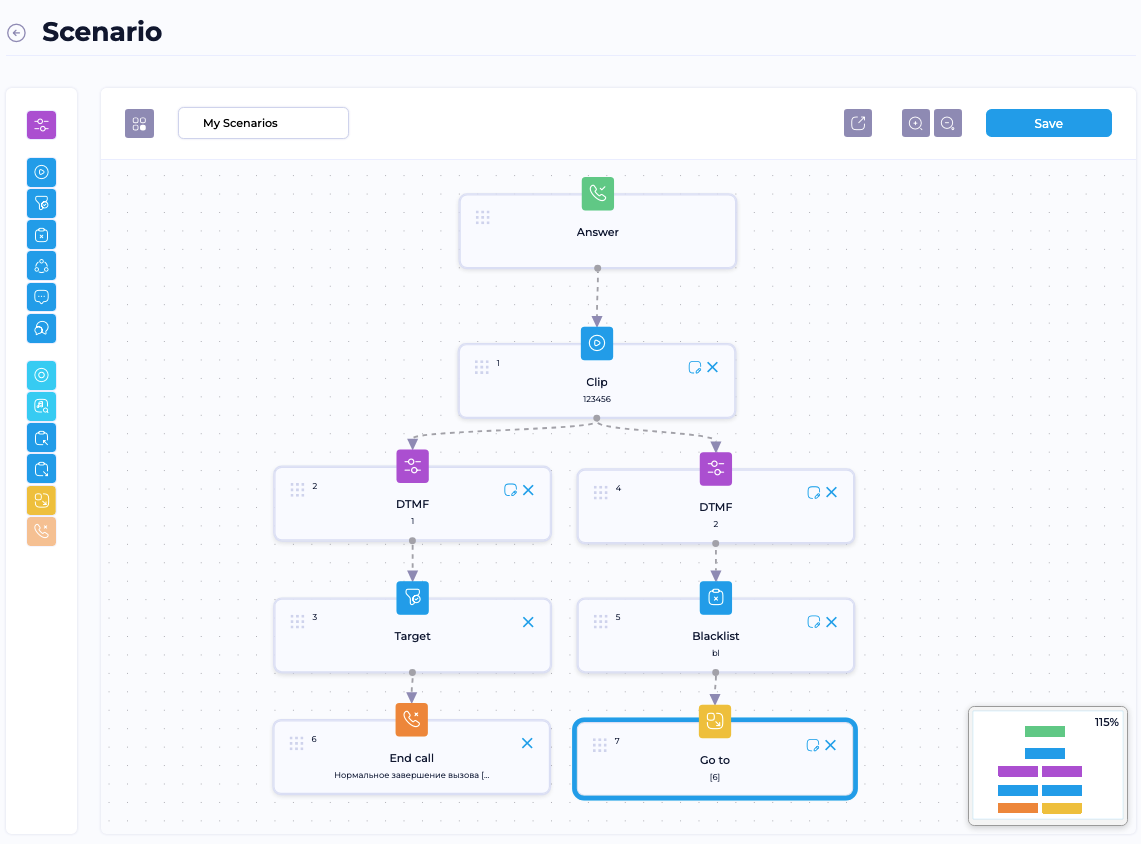The height and width of the screenshot is (844, 1141).
Task: Click the export scenario icon
Action: [858, 123]
